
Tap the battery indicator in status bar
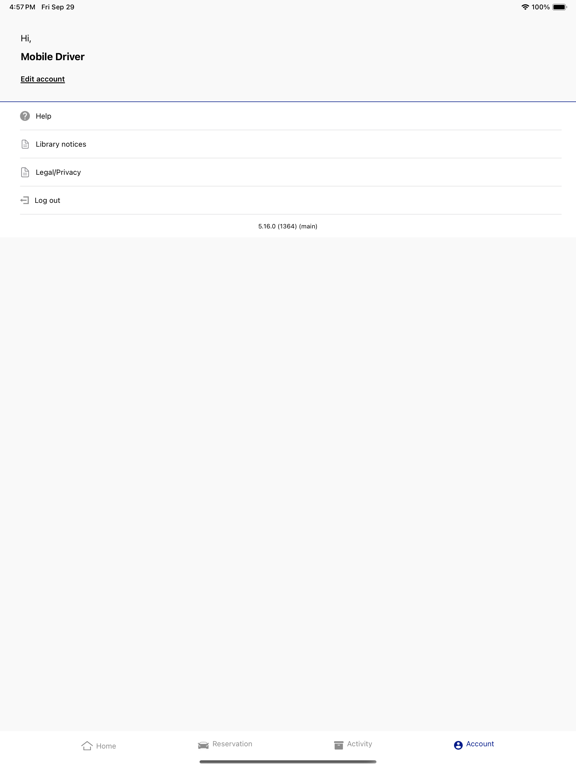tap(560, 7)
